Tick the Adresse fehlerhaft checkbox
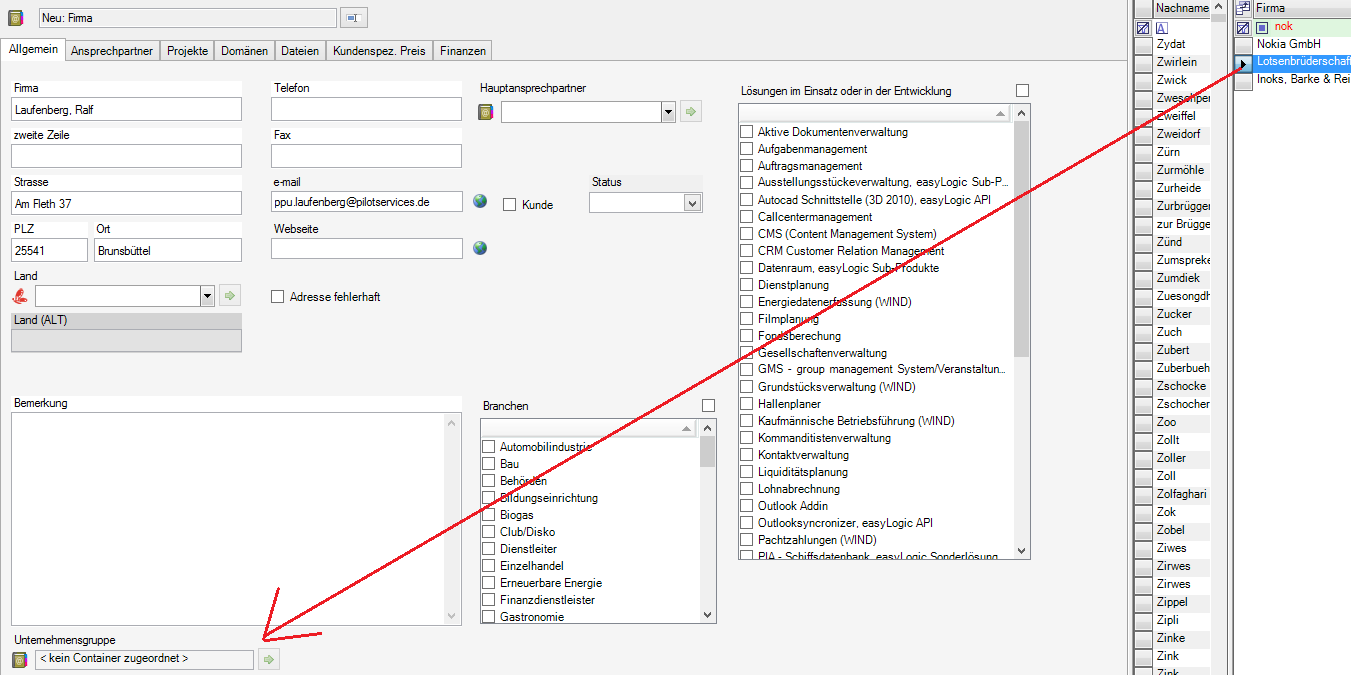This screenshot has width=1351, height=675. (x=278, y=297)
